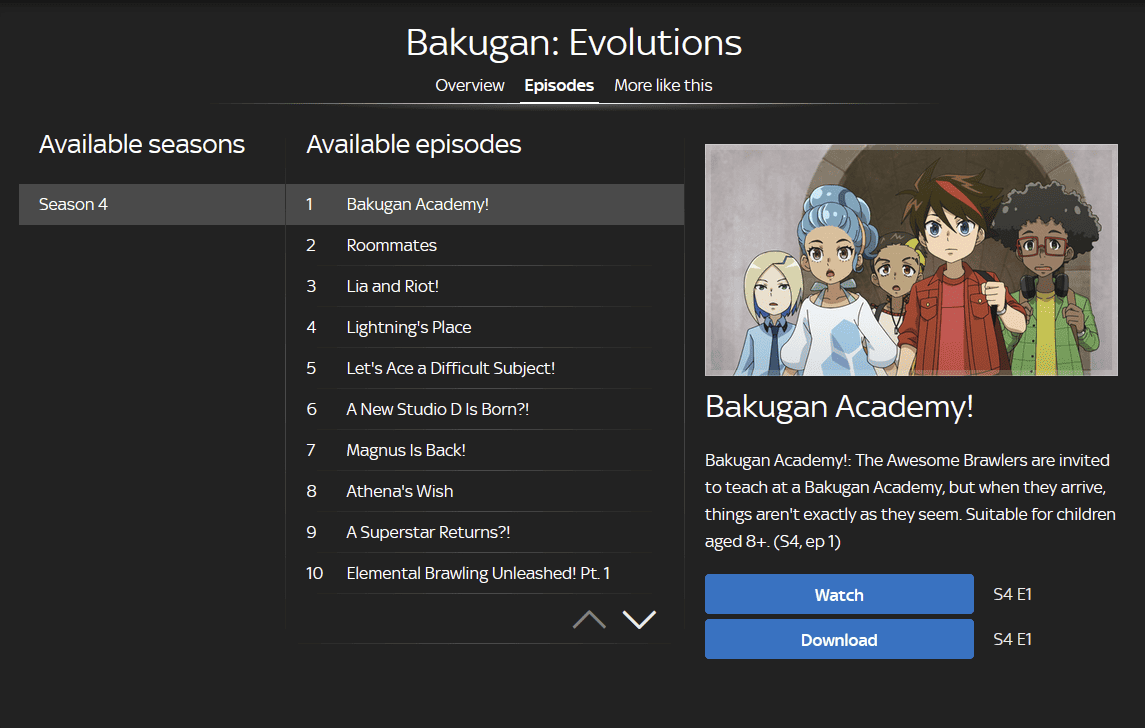This screenshot has width=1145, height=728.
Task: Click the Bakugan: Evolutions show title
Action: coord(573,43)
